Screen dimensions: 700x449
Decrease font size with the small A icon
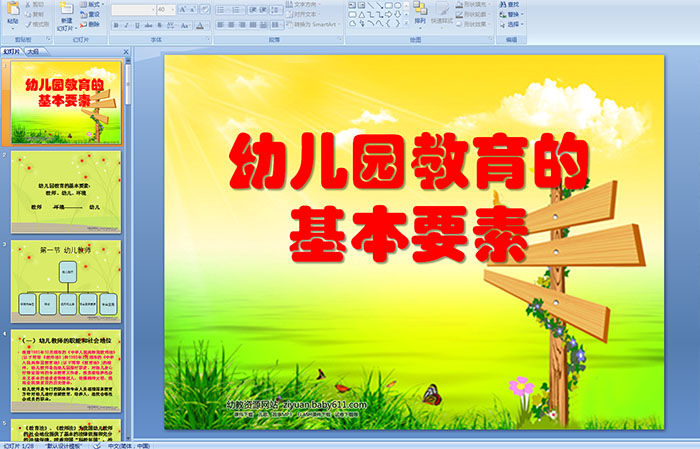pos(193,9)
